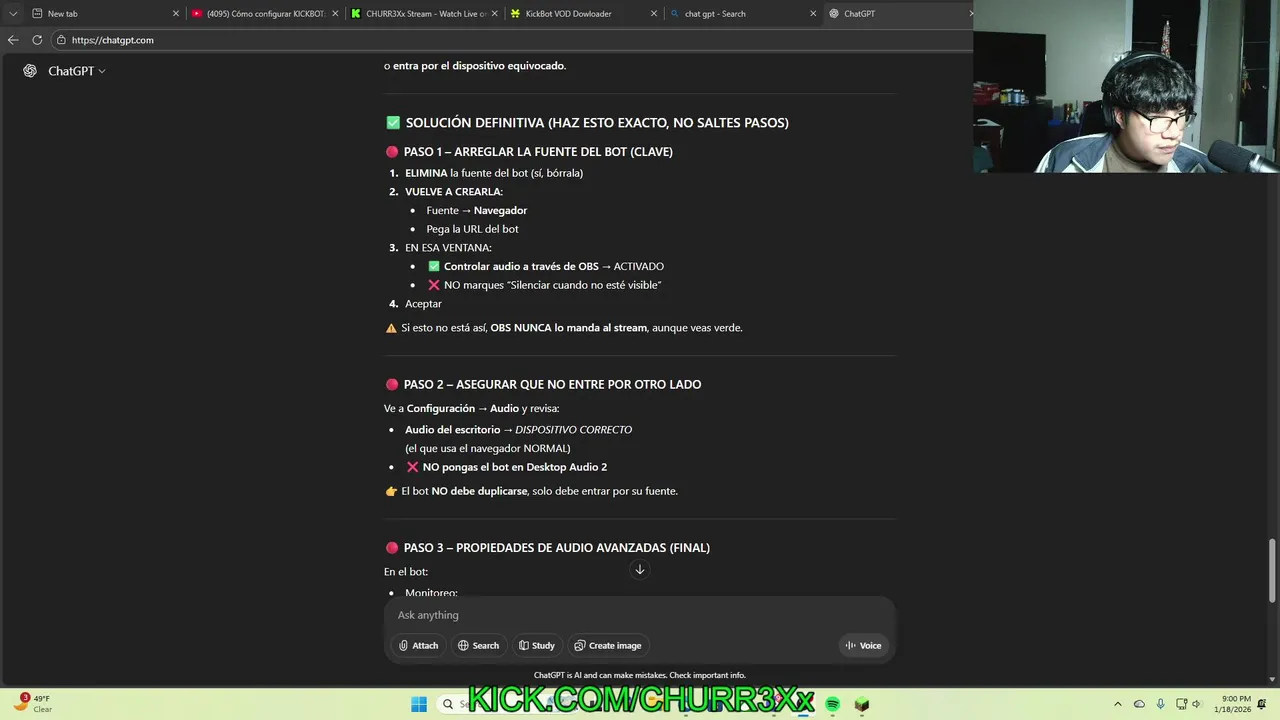Click the bullet "Audio del escritorio → DISPOSITIVO CORRECTO"
This screenshot has width=1280, height=720.
click(518, 430)
